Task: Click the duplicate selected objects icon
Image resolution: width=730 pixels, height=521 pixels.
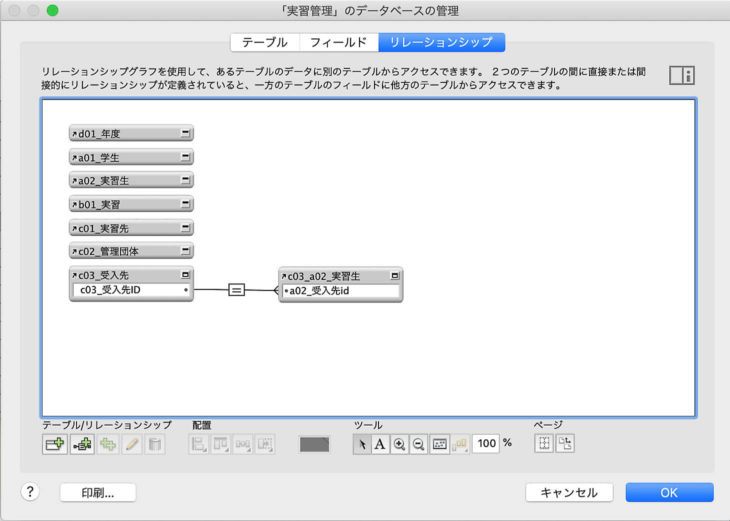Action: coord(108,444)
